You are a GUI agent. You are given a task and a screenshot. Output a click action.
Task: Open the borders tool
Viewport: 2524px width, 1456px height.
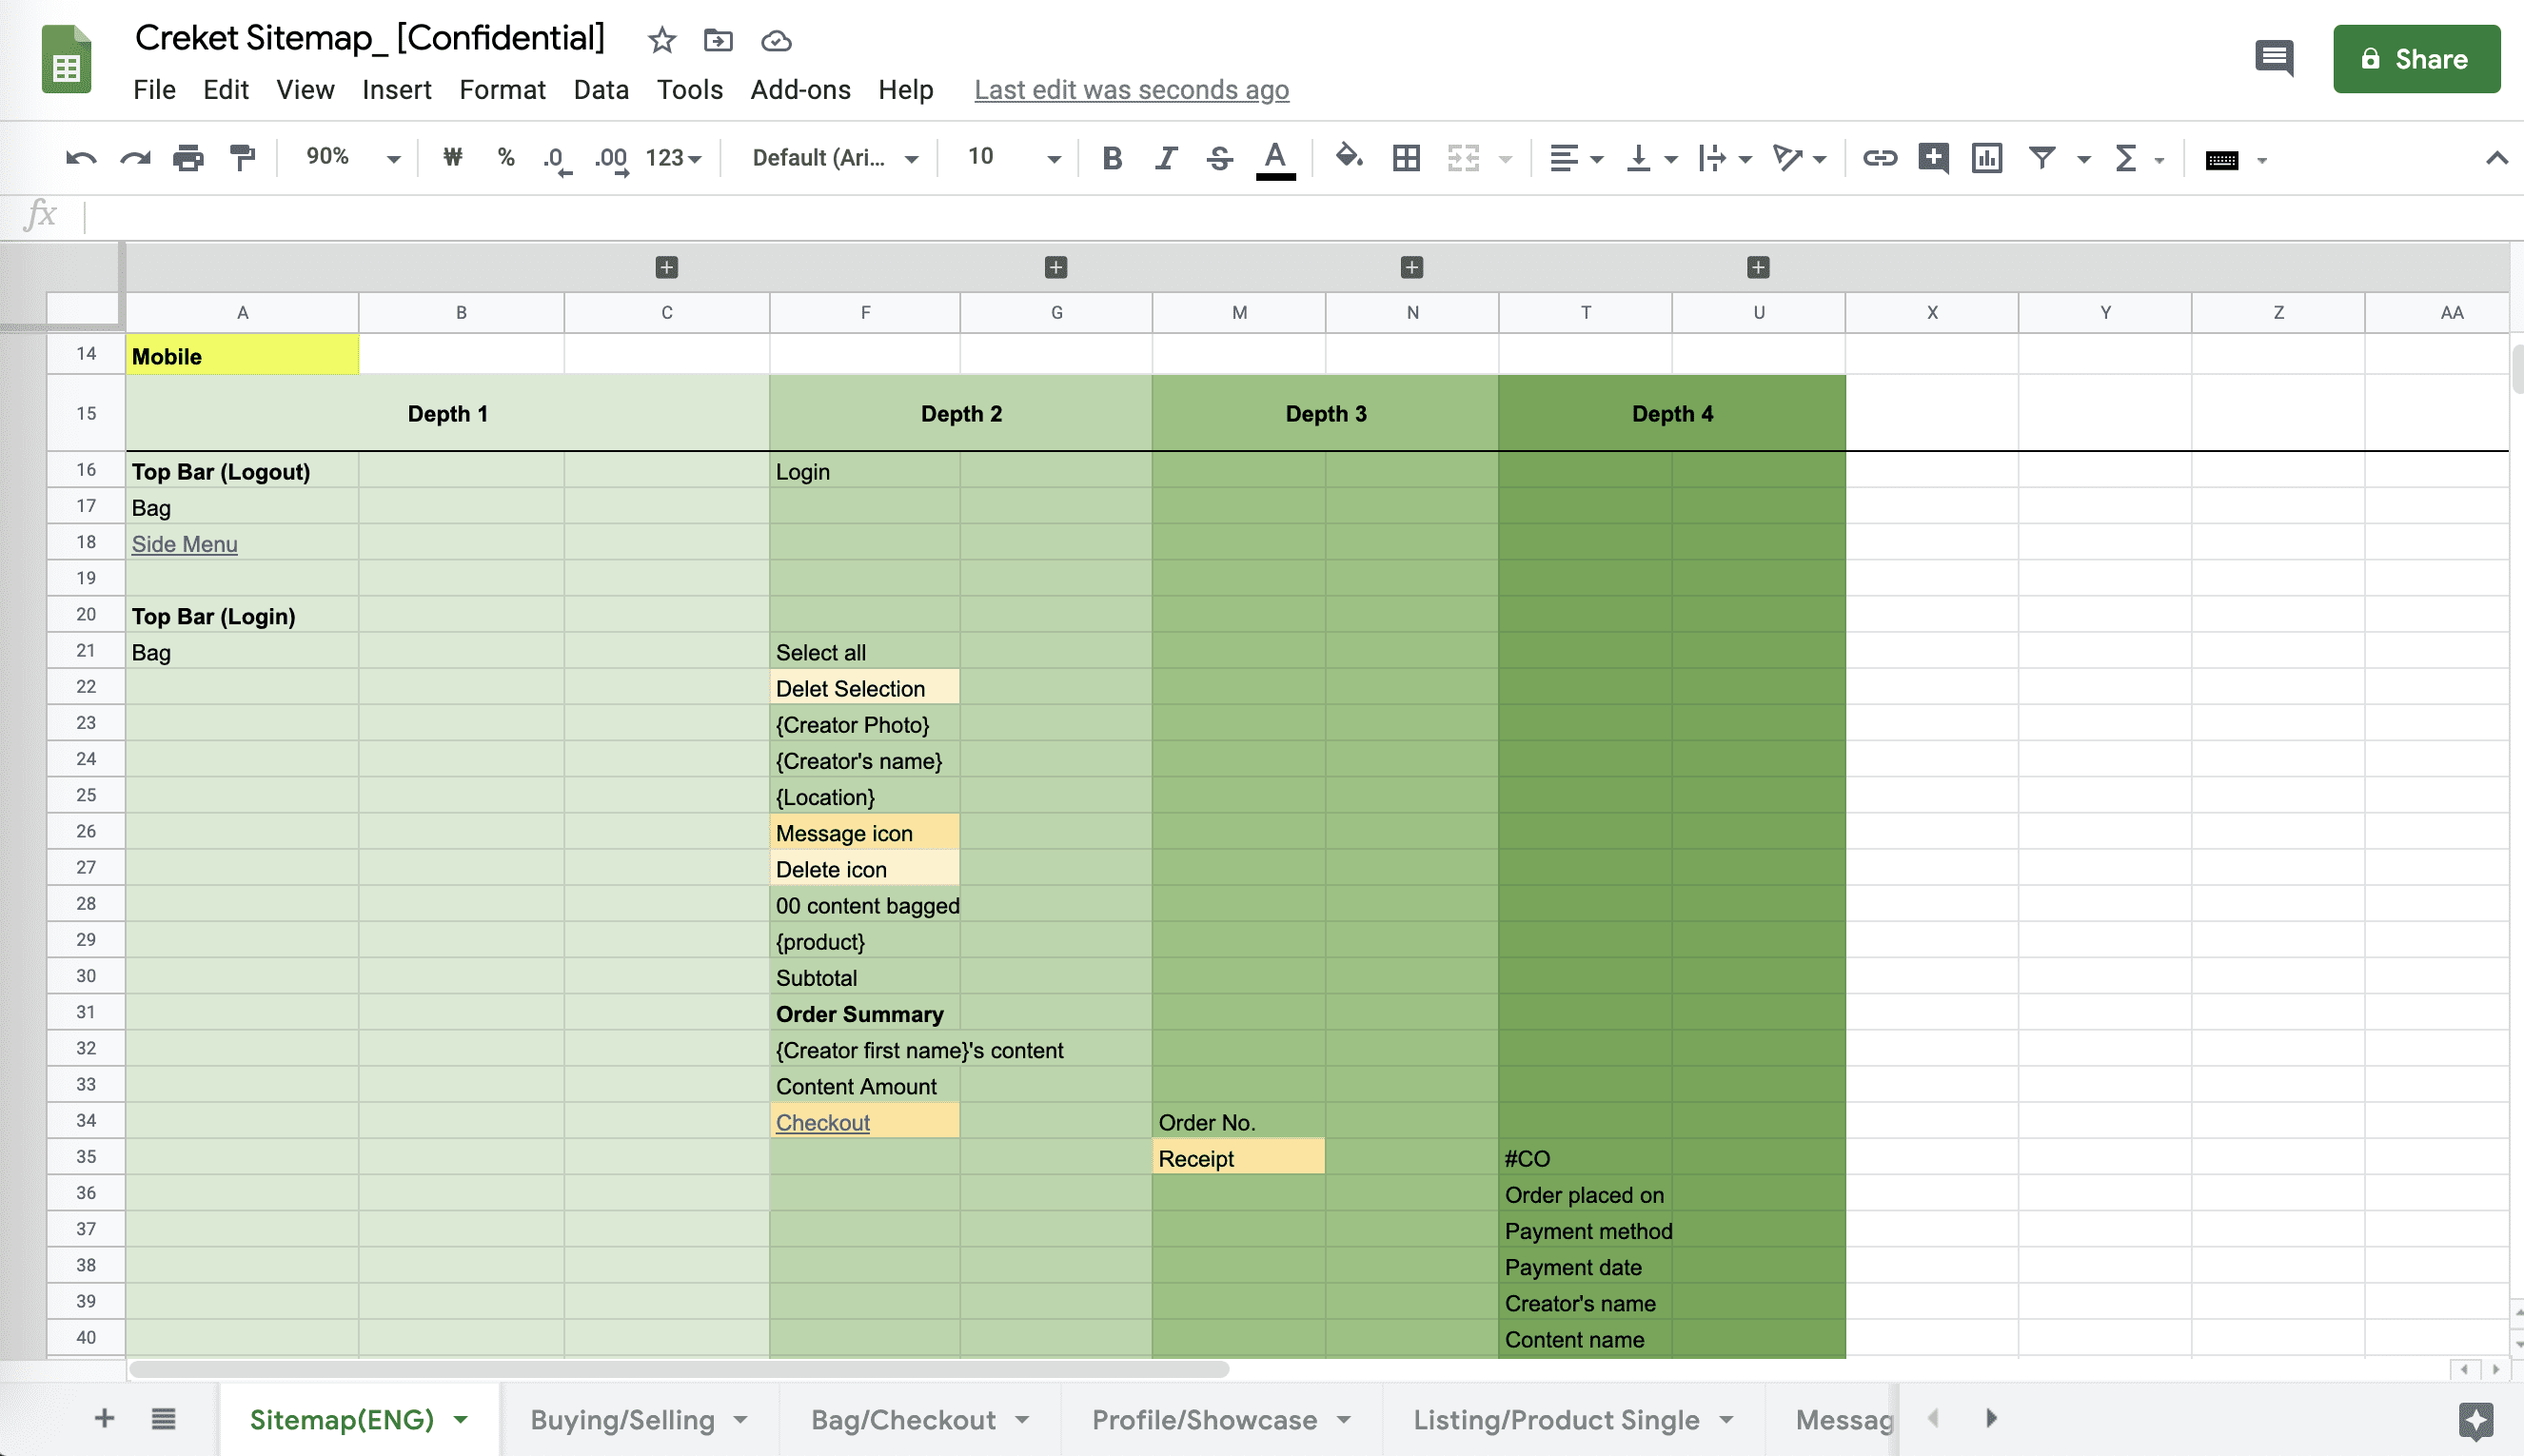1406,158
